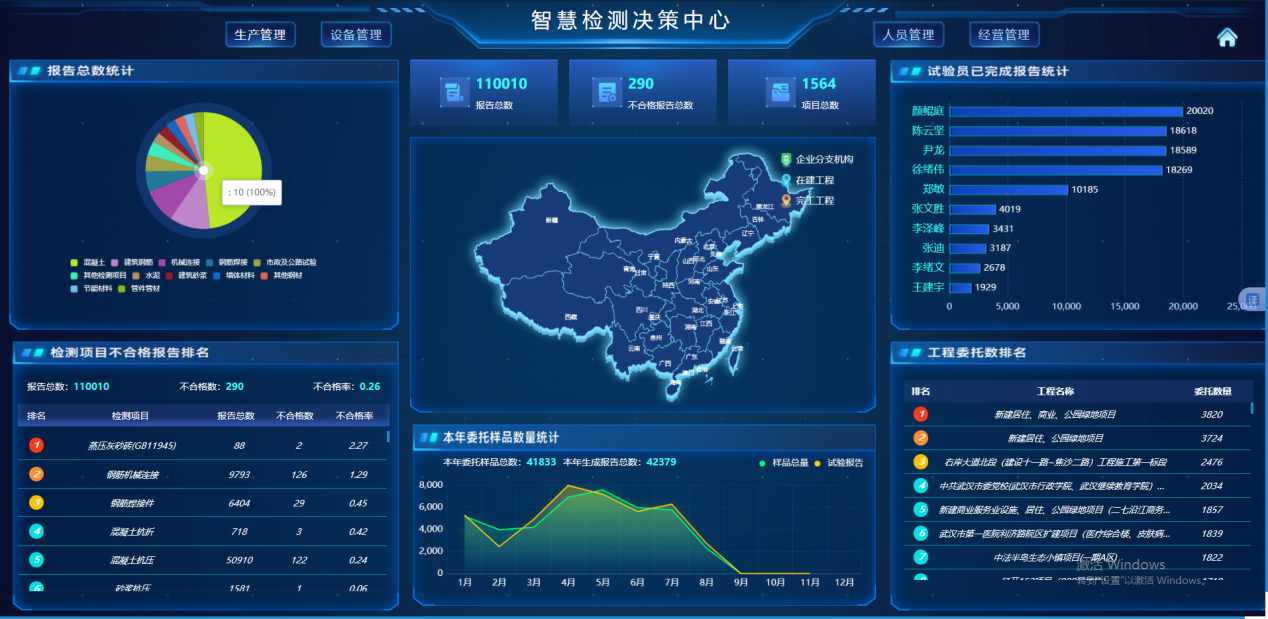
Task: Go to 人员管理 section
Action: pyautogui.click(x=908, y=35)
